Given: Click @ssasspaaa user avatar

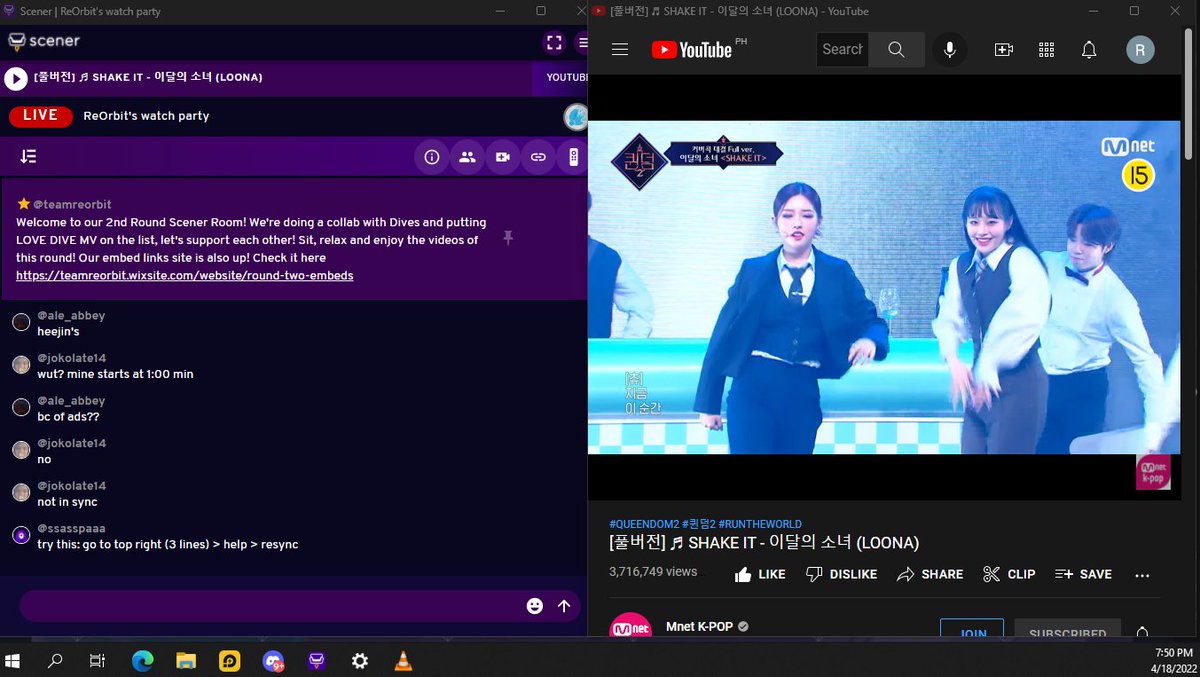Looking at the screenshot, I should click(21, 535).
